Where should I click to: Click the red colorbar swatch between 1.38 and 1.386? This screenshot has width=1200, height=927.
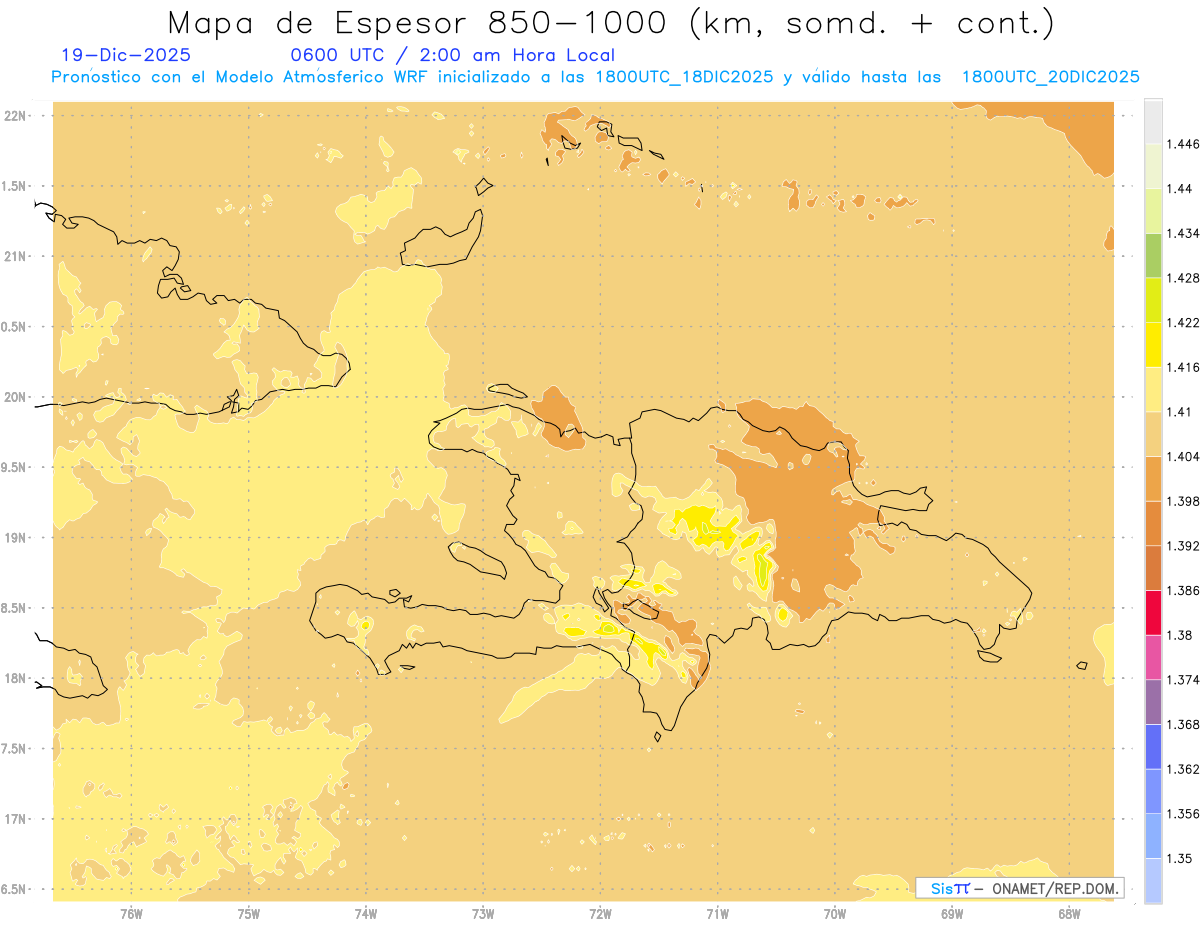[x=1153, y=613]
